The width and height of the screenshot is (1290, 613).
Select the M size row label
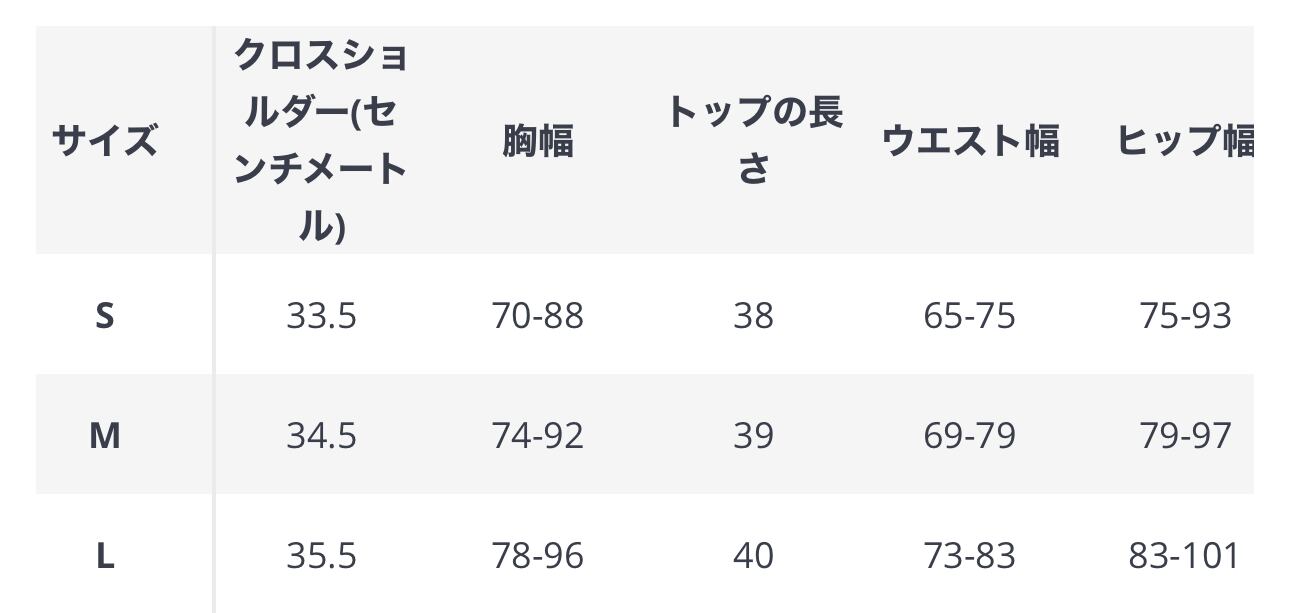click(105, 436)
